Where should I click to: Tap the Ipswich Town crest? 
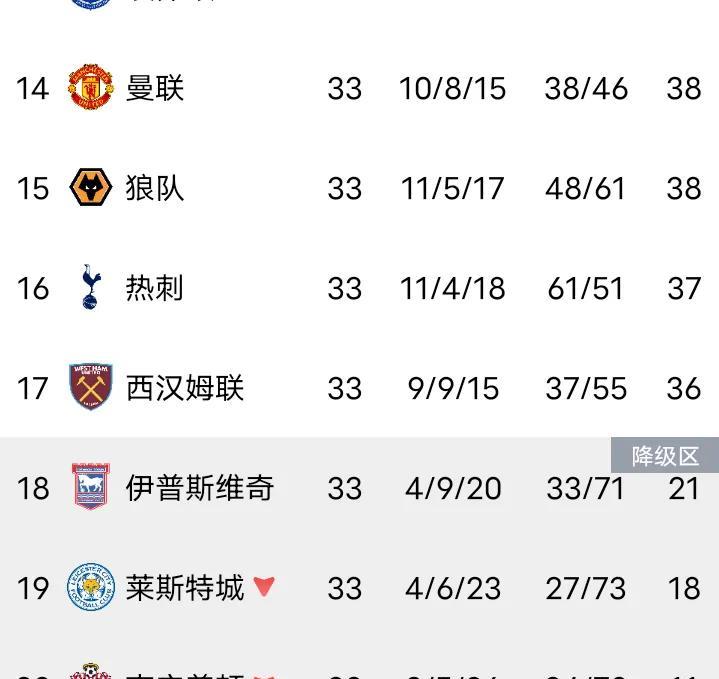[90, 487]
